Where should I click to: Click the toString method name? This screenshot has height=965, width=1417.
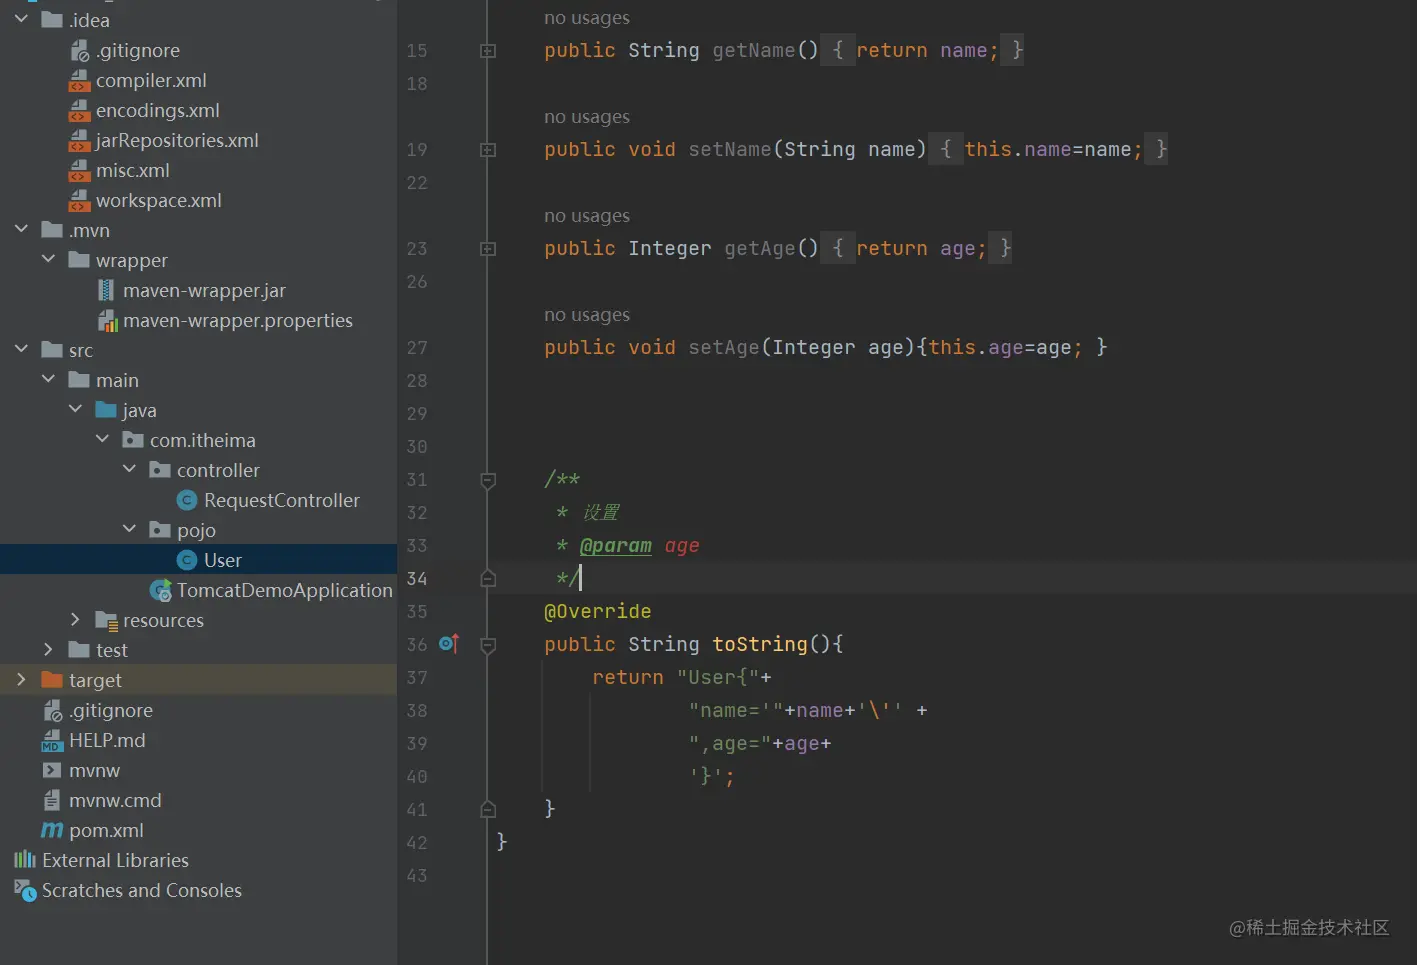[760, 644]
